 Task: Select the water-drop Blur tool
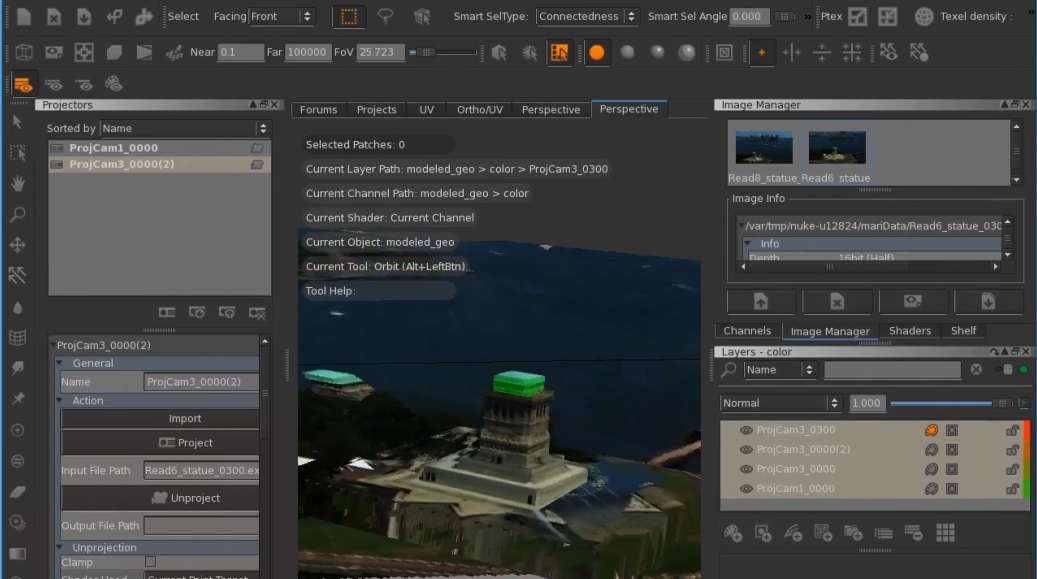[x=18, y=307]
